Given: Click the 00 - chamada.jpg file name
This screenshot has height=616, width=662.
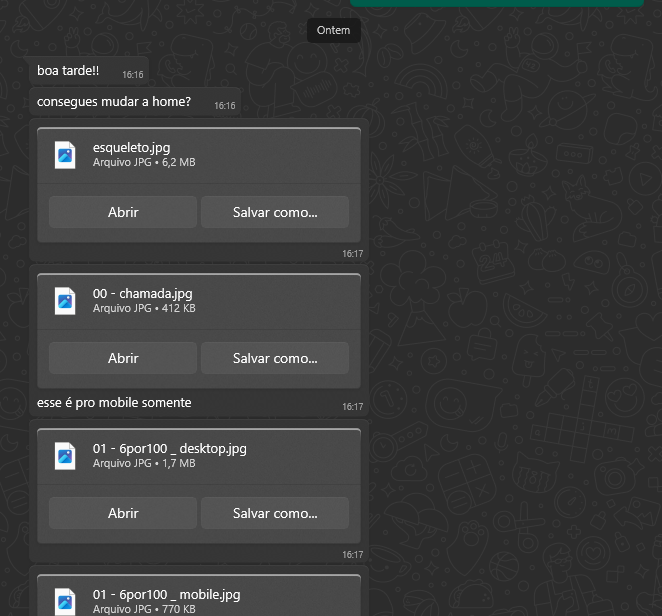Looking at the screenshot, I should click(142, 294).
